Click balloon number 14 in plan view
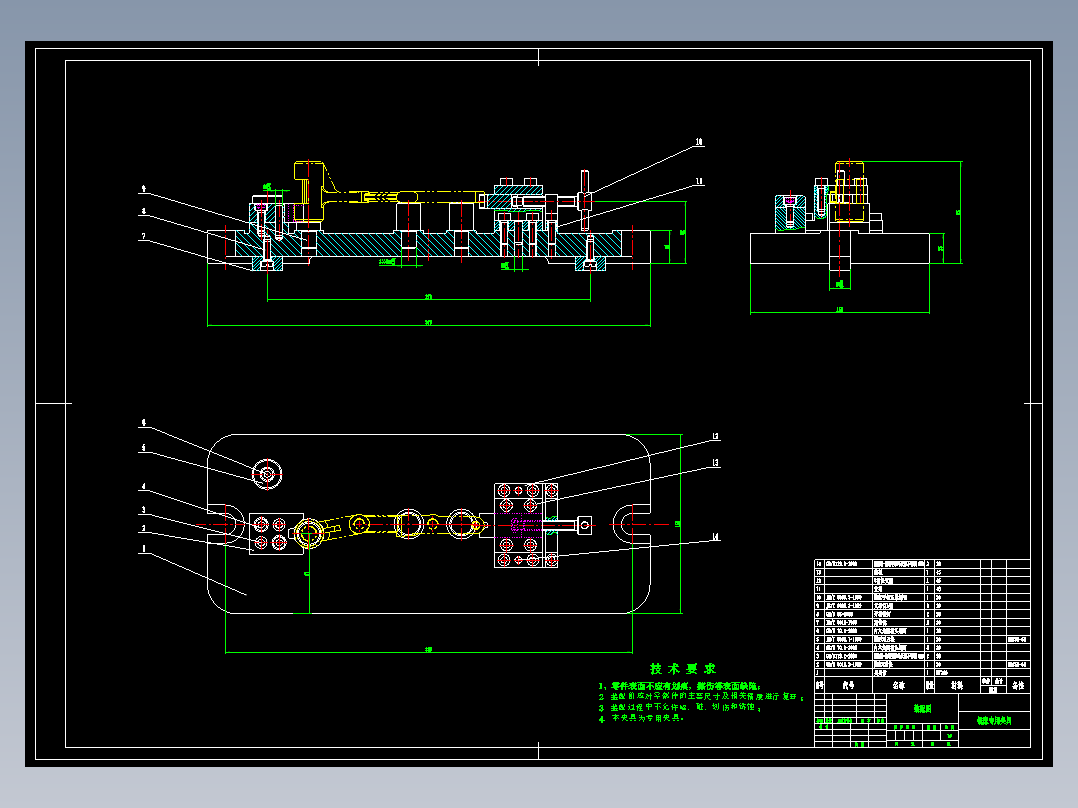The image size is (1078, 808). [715, 537]
